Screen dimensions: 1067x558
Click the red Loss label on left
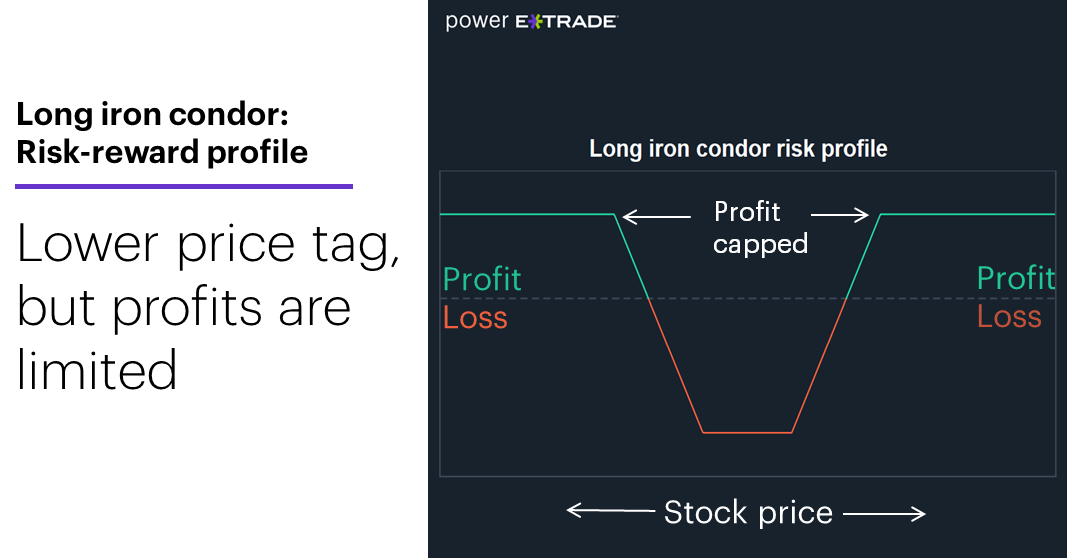(x=475, y=318)
